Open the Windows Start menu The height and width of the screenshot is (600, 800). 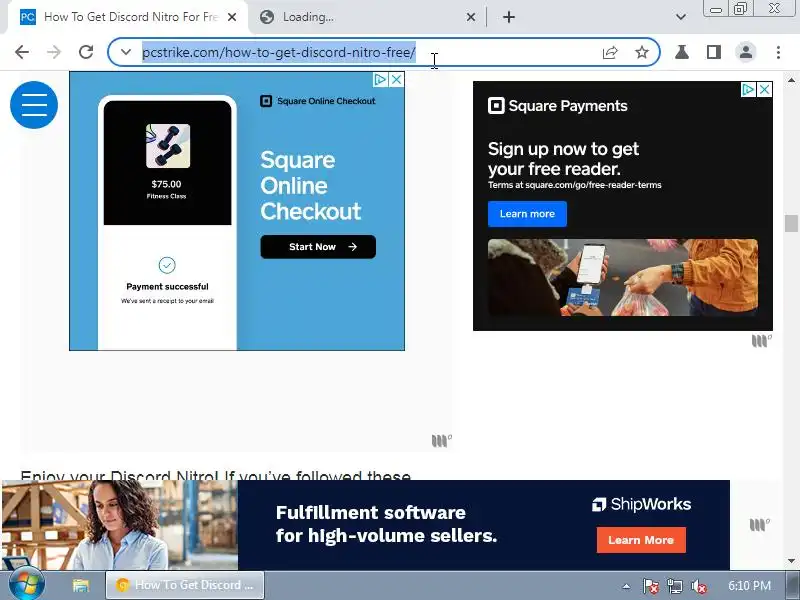[x=27, y=585]
